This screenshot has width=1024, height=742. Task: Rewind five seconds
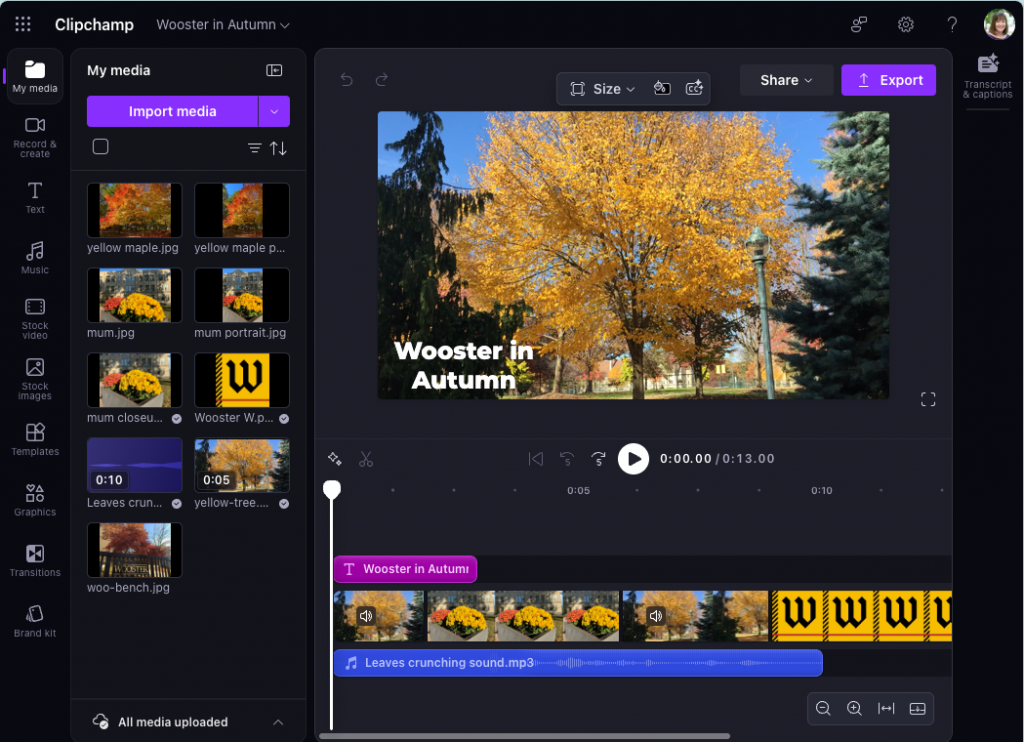coord(567,459)
